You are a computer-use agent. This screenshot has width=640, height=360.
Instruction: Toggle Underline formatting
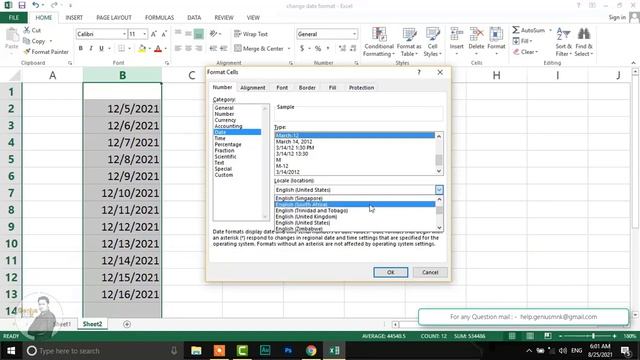point(101,49)
